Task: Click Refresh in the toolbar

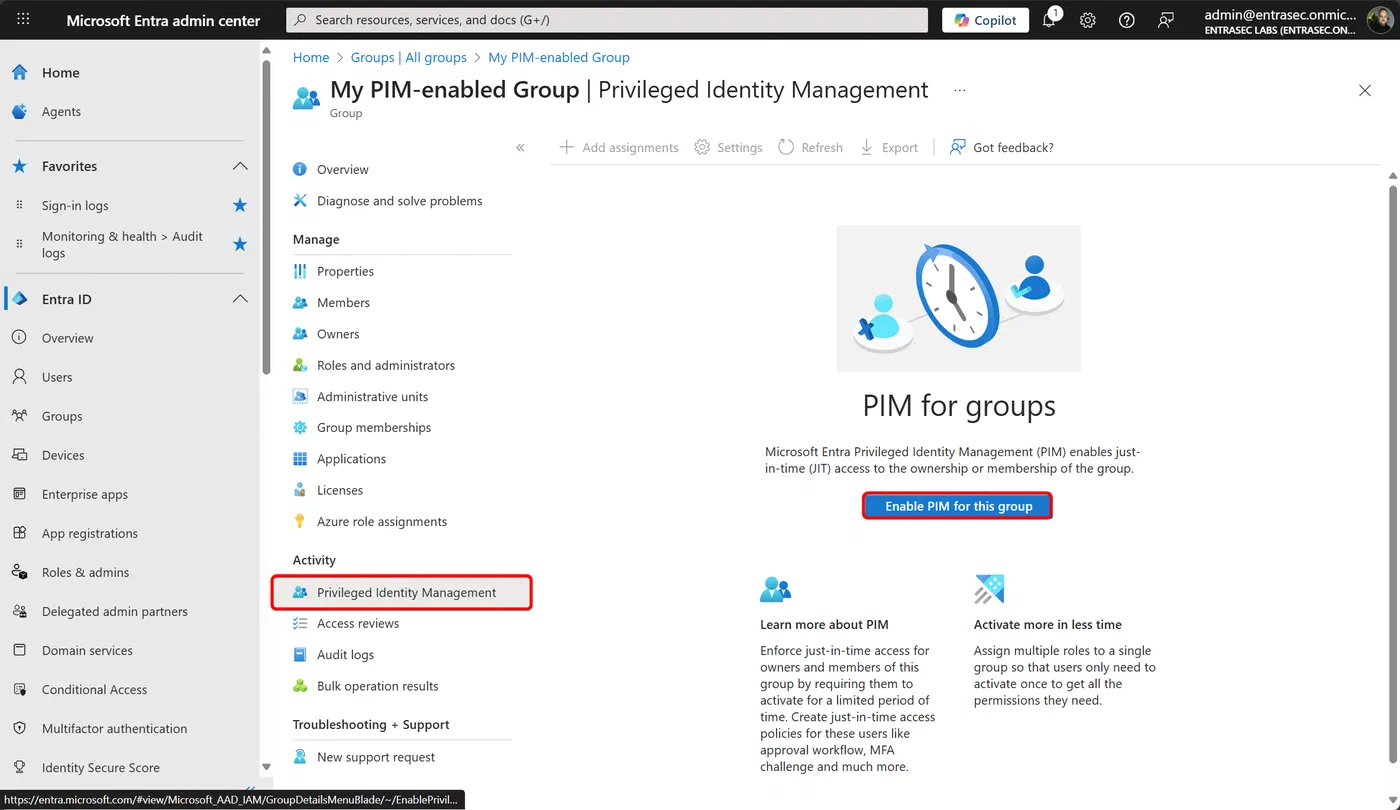Action: pos(811,147)
